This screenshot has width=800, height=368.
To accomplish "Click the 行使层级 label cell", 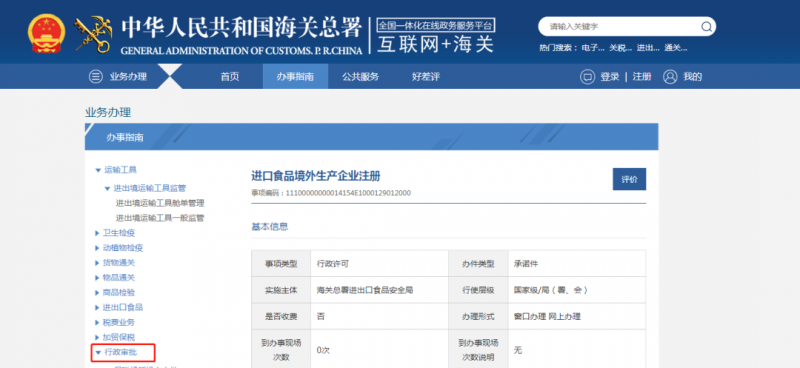I will pos(479,290).
